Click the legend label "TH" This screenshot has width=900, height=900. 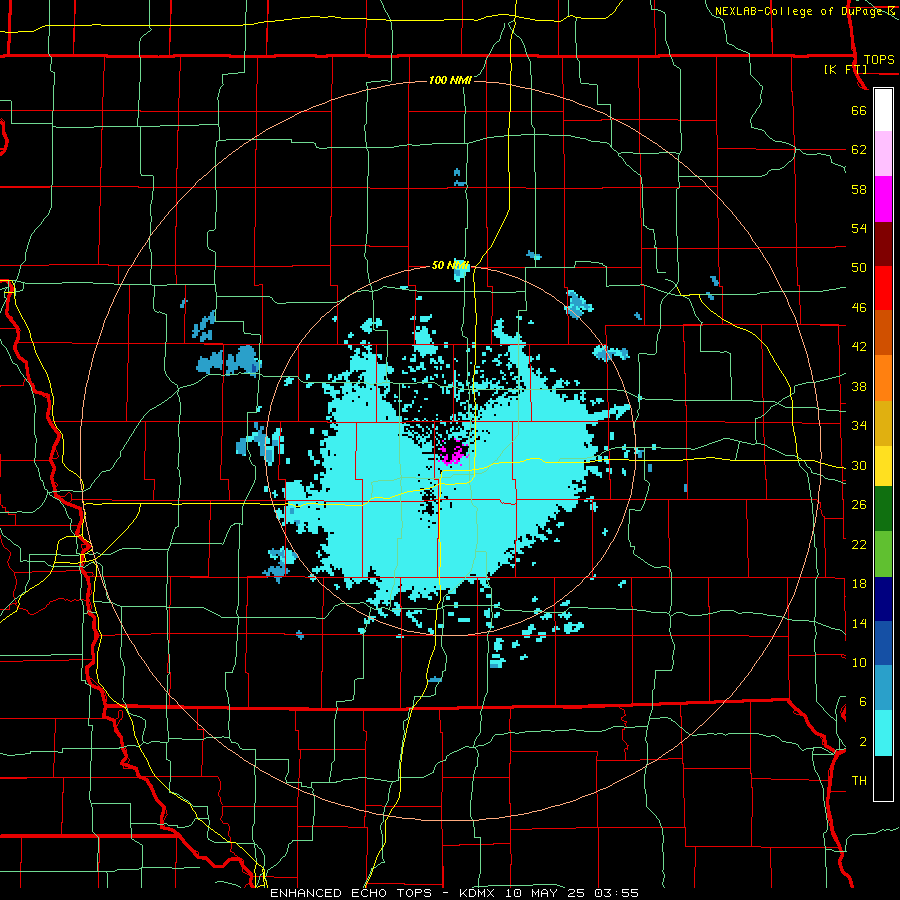[x=859, y=781]
